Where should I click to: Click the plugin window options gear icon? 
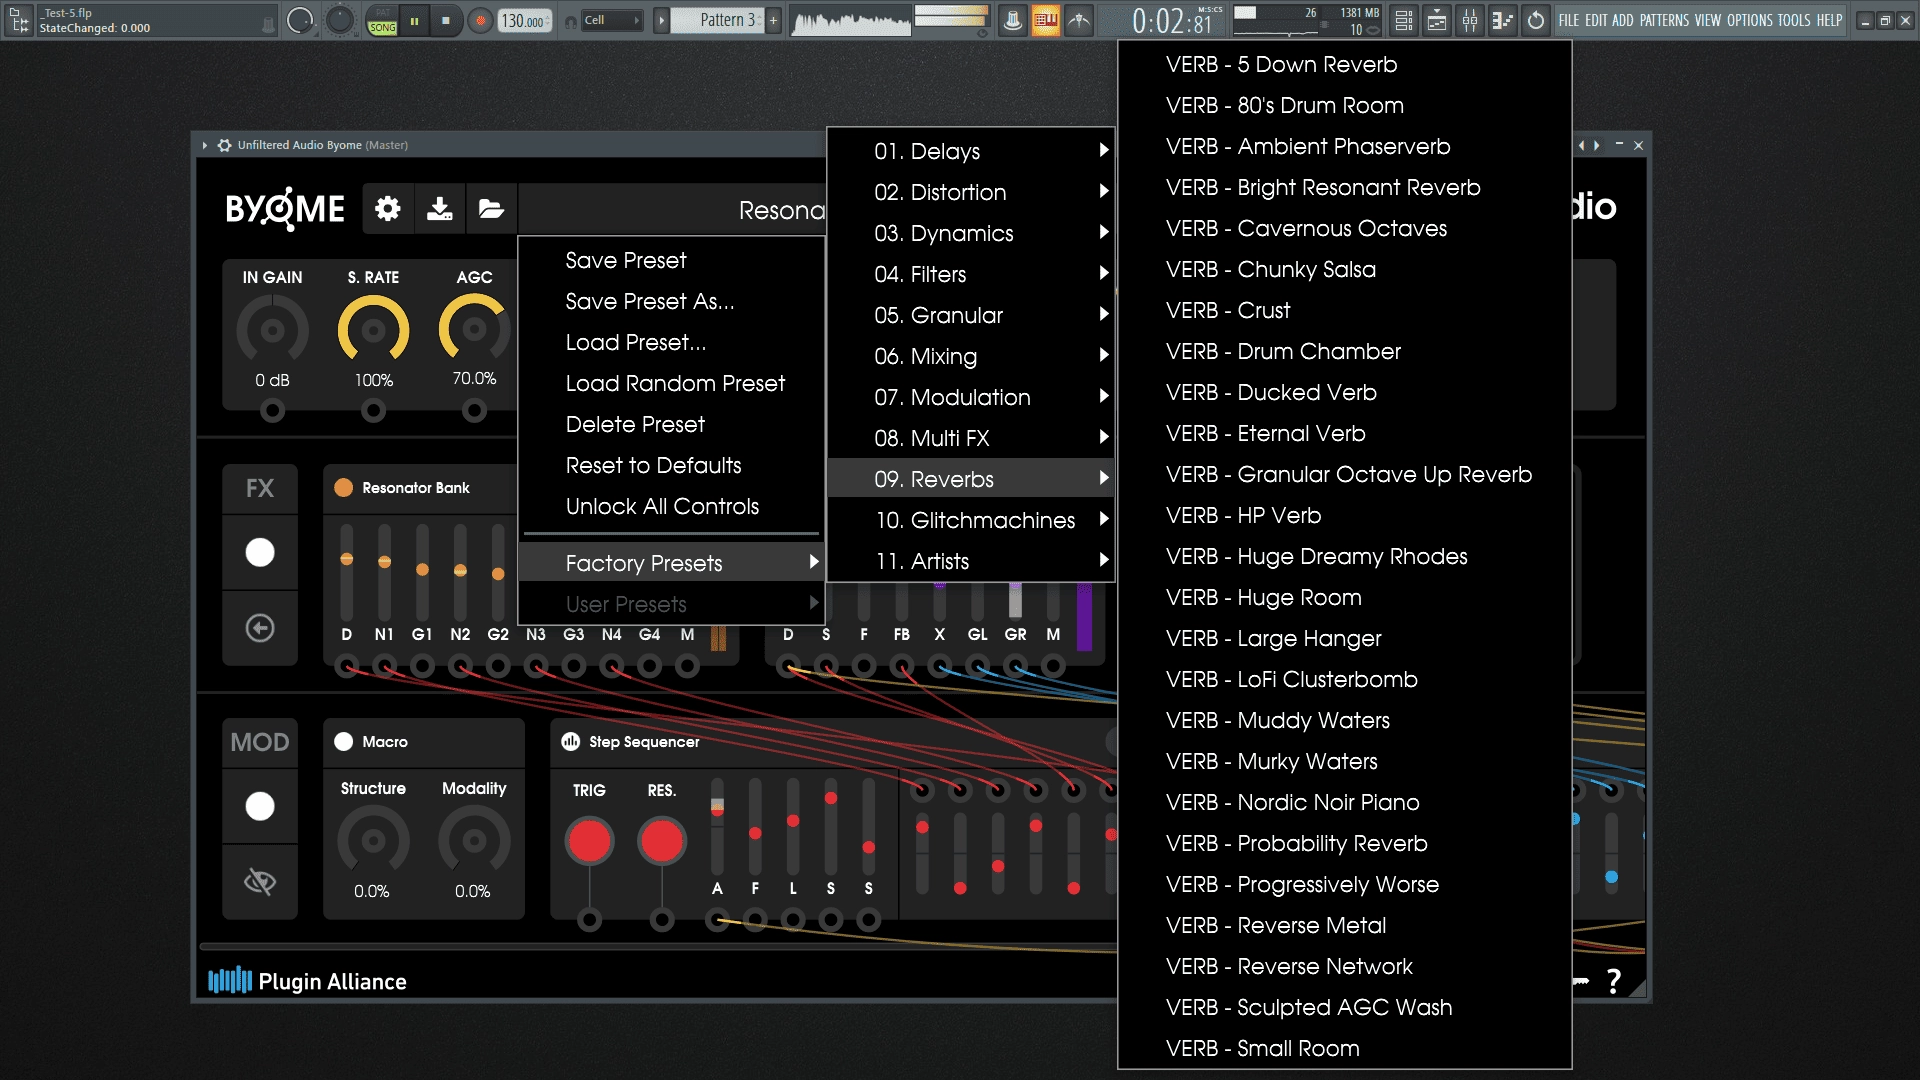click(x=224, y=145)
